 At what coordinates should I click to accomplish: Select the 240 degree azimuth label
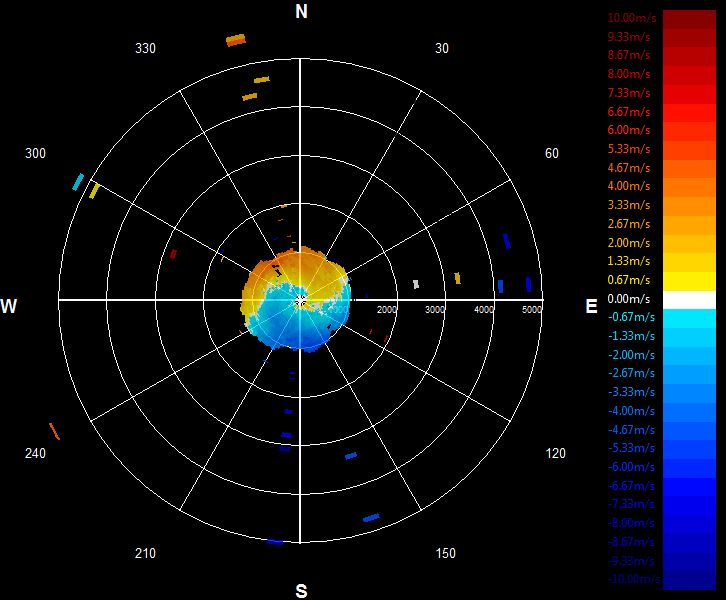point(35,453)
